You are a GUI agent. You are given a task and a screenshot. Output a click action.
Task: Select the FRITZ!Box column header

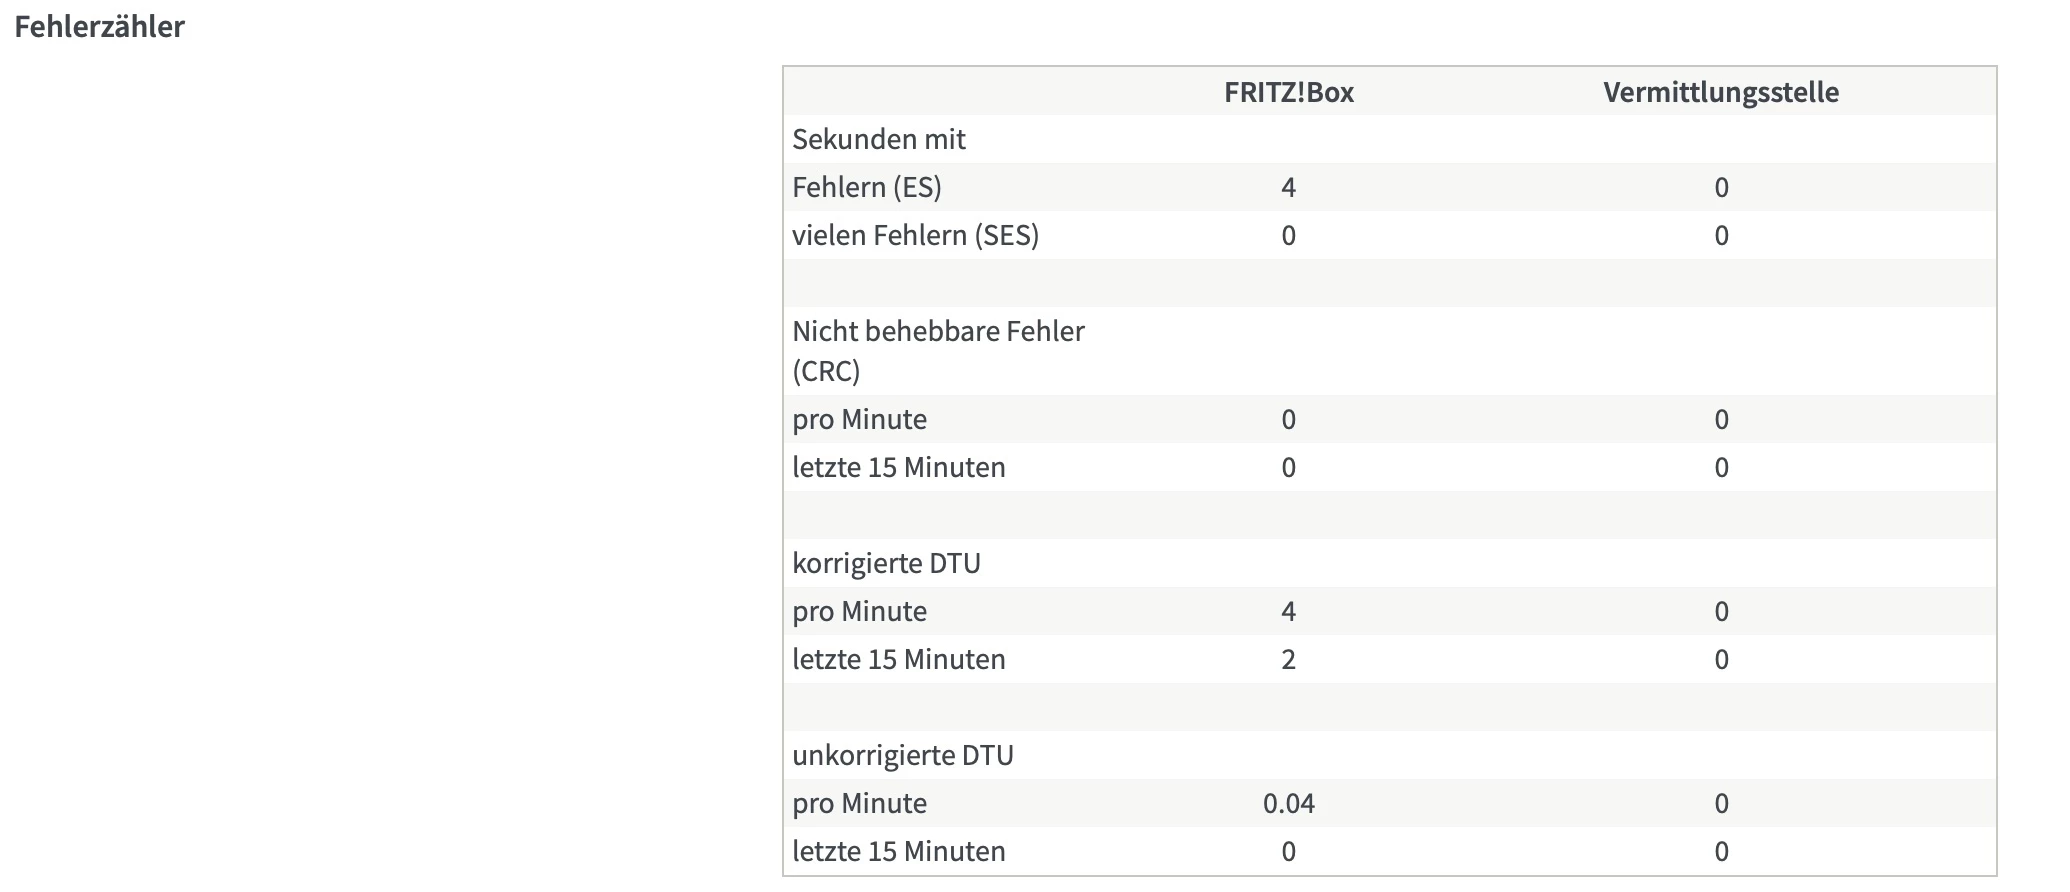(x=1288, y=92)
